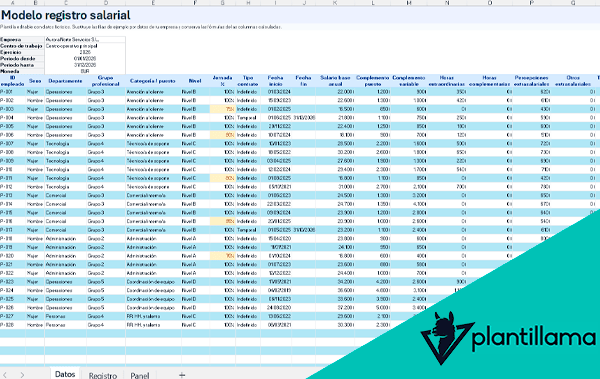The width and height of the screenshot is (600, 379).
Task: Select the 'Jornada %' column header
Action: click(222, 81)
